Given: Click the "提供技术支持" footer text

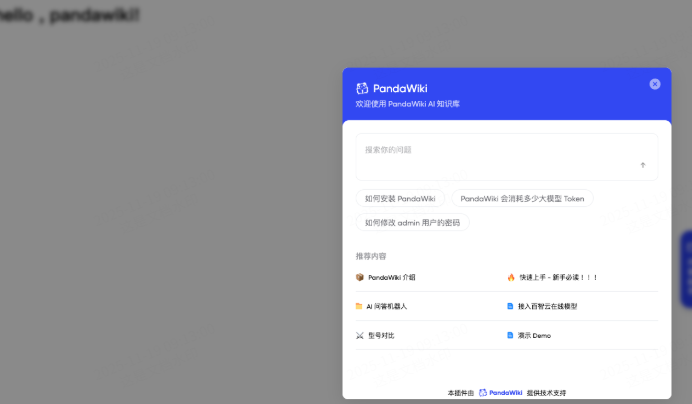Looking at the screenshot, I should coord(546,393).
